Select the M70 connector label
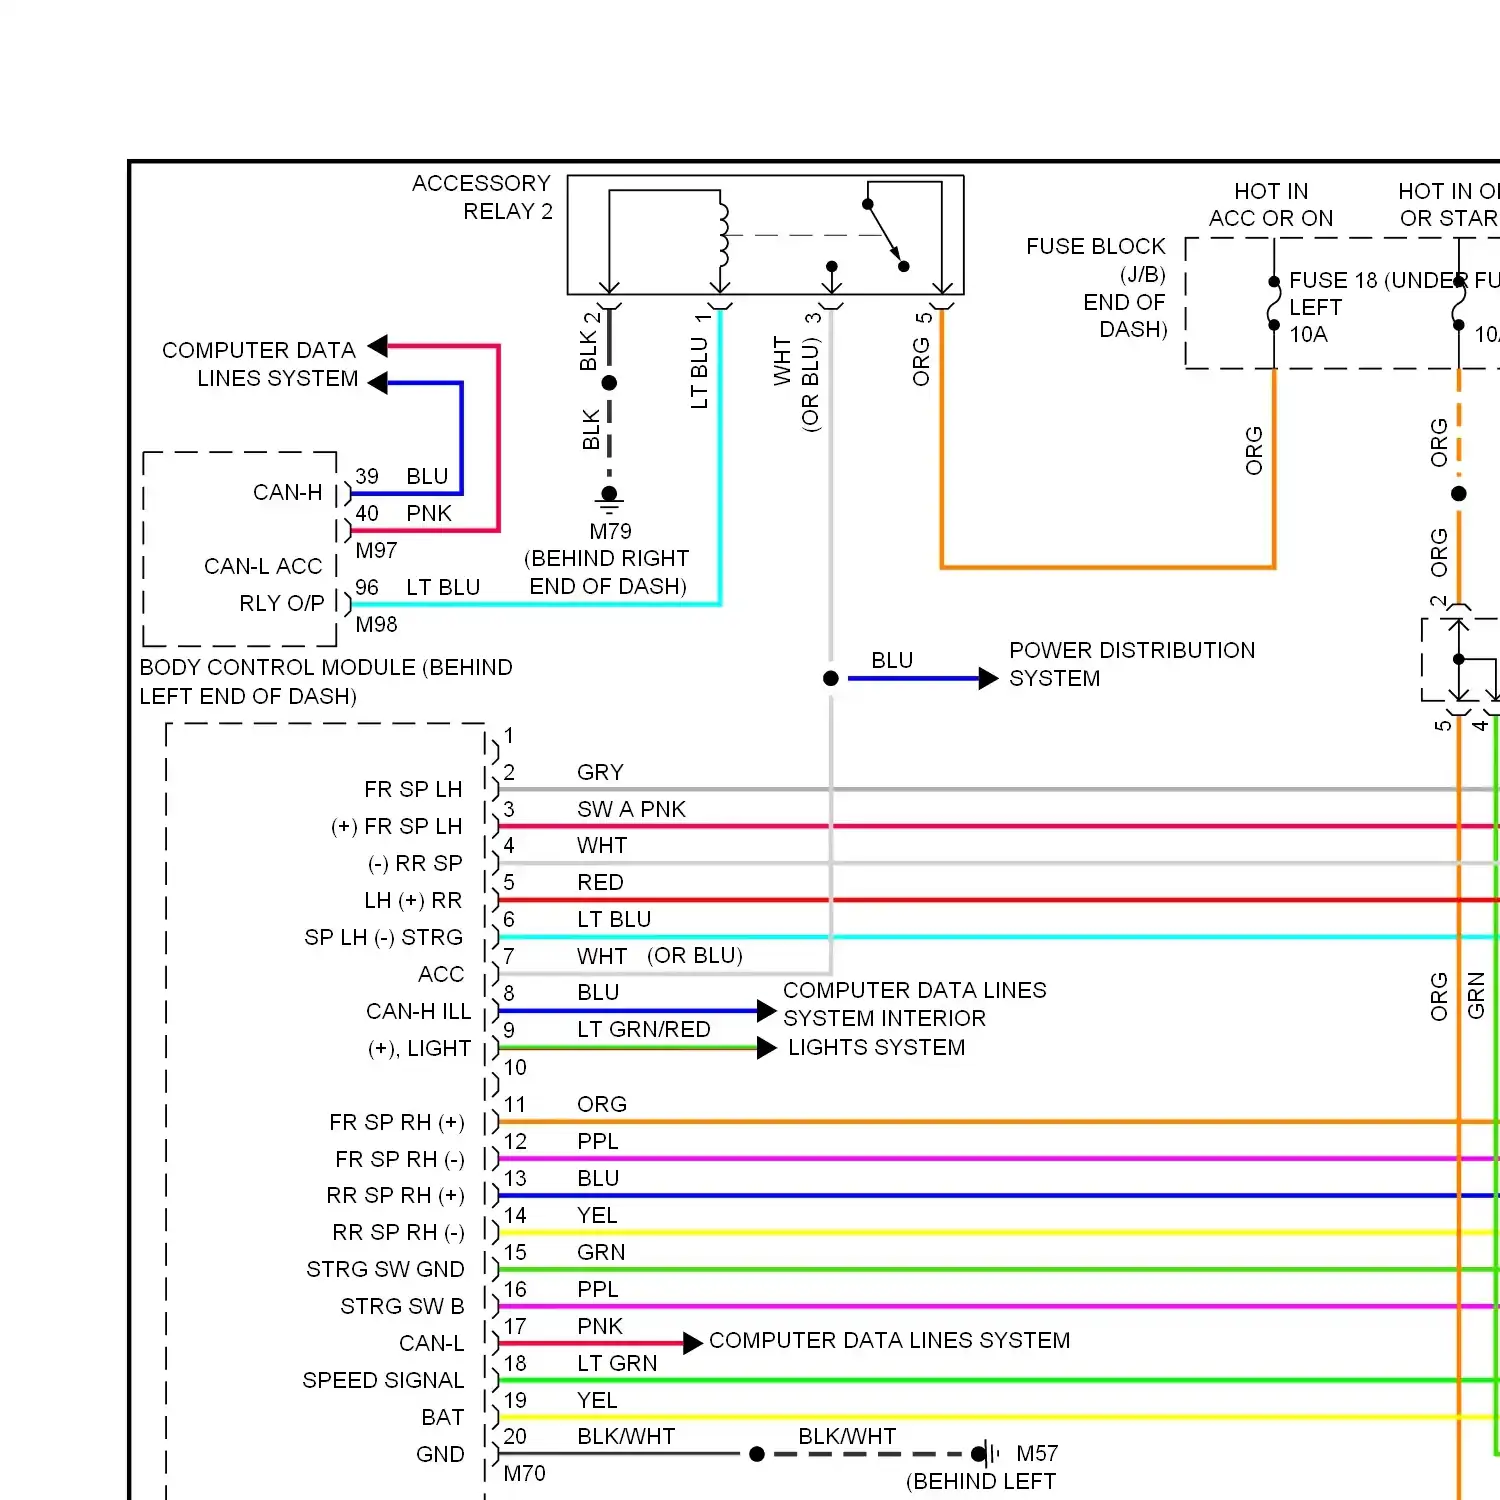This screenshot has width=1500, height=1500. click(525, 1473)
